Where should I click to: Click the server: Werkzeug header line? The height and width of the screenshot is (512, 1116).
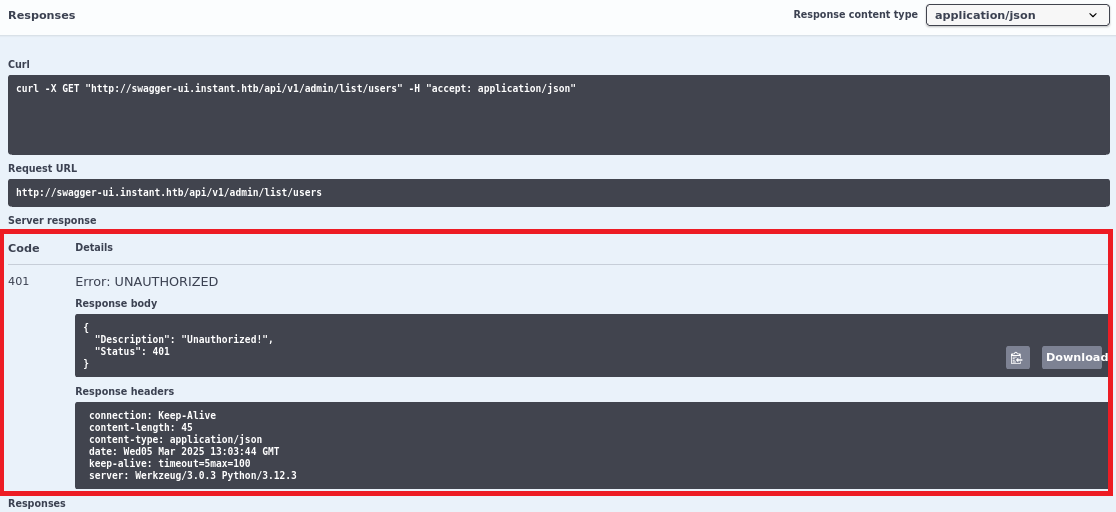point(192,475)
